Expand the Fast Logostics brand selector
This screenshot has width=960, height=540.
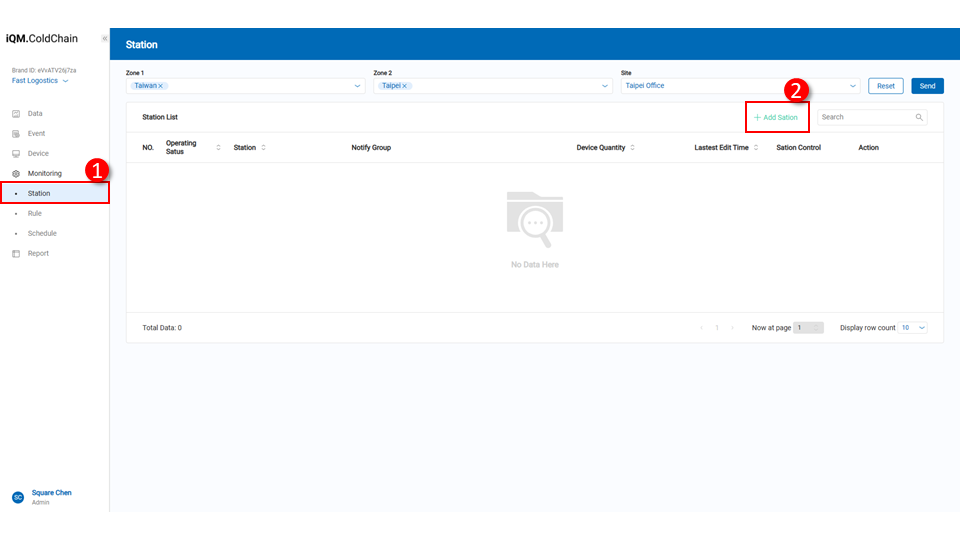point(66,81)
